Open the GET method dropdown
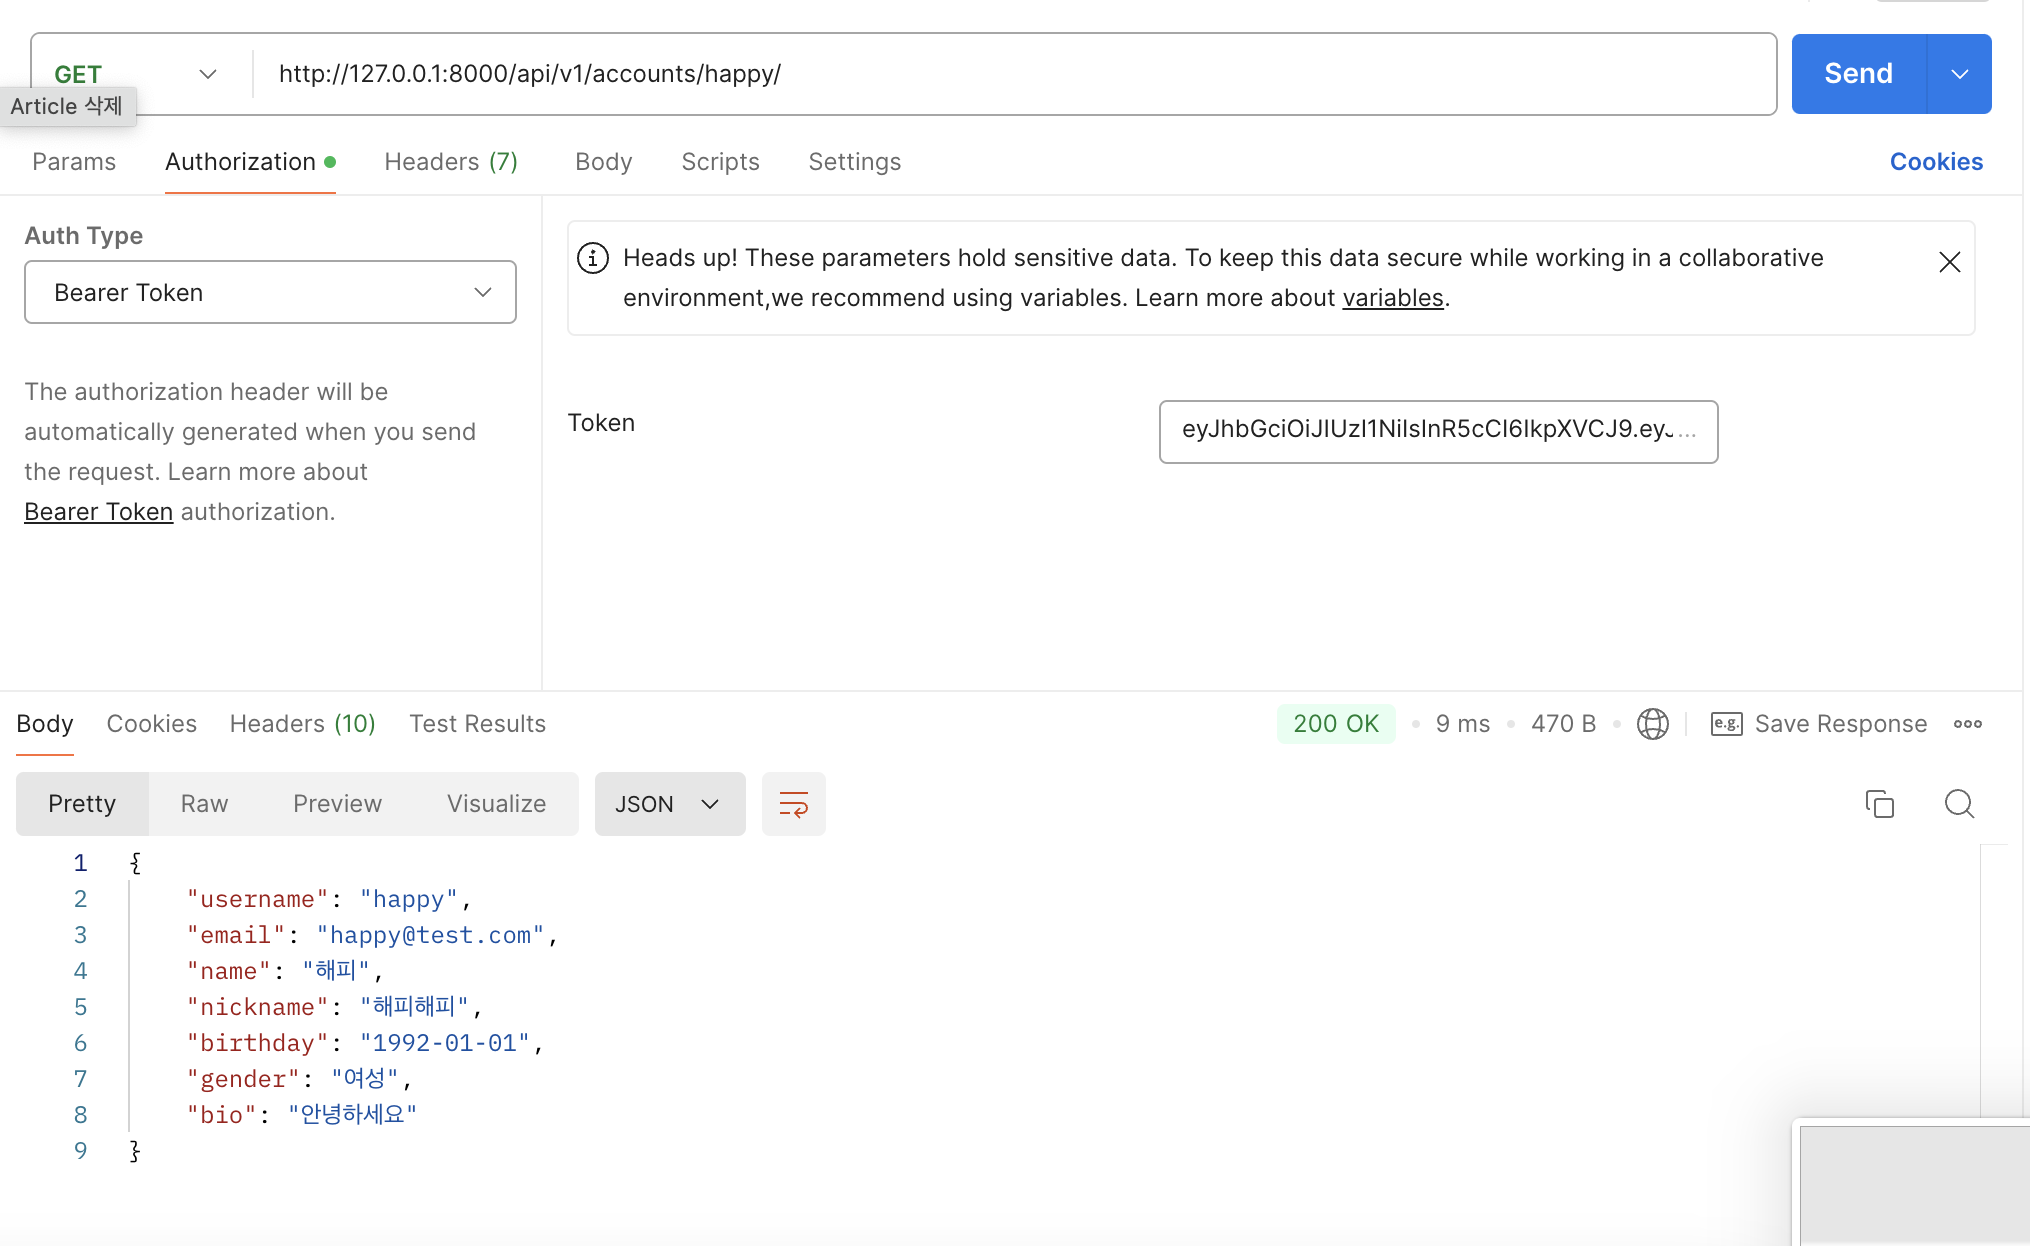Image resolution: width=2030 pixels, height=1246 pixels. (x=207, y=74)
